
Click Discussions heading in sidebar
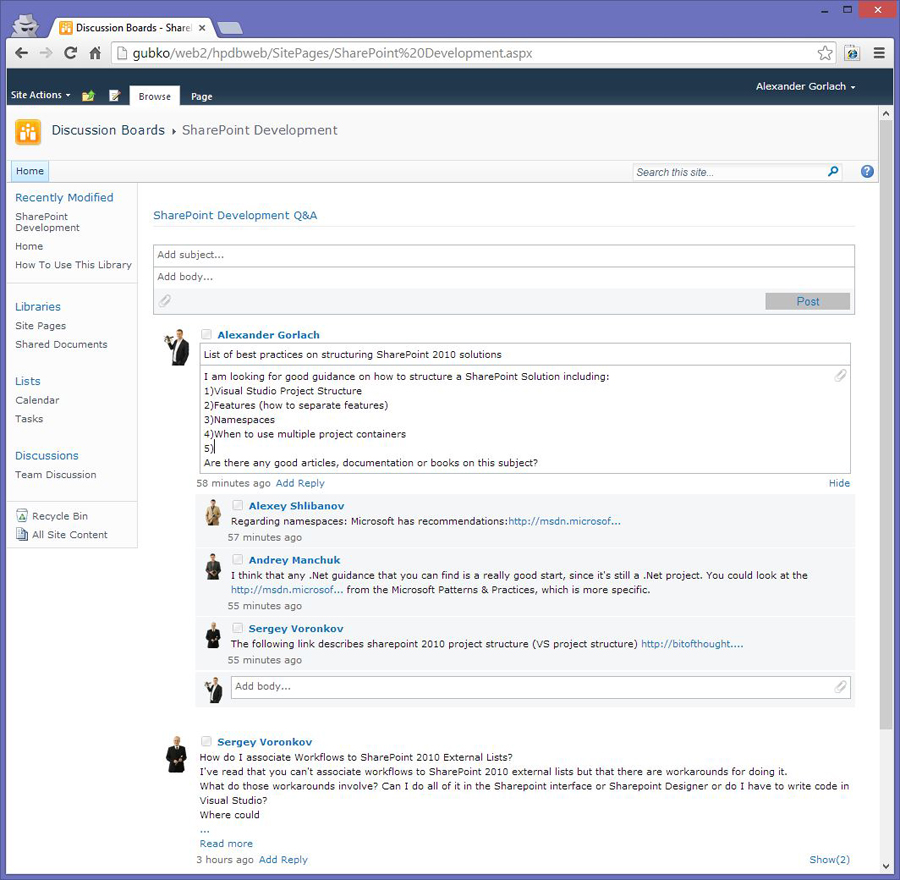46,456
